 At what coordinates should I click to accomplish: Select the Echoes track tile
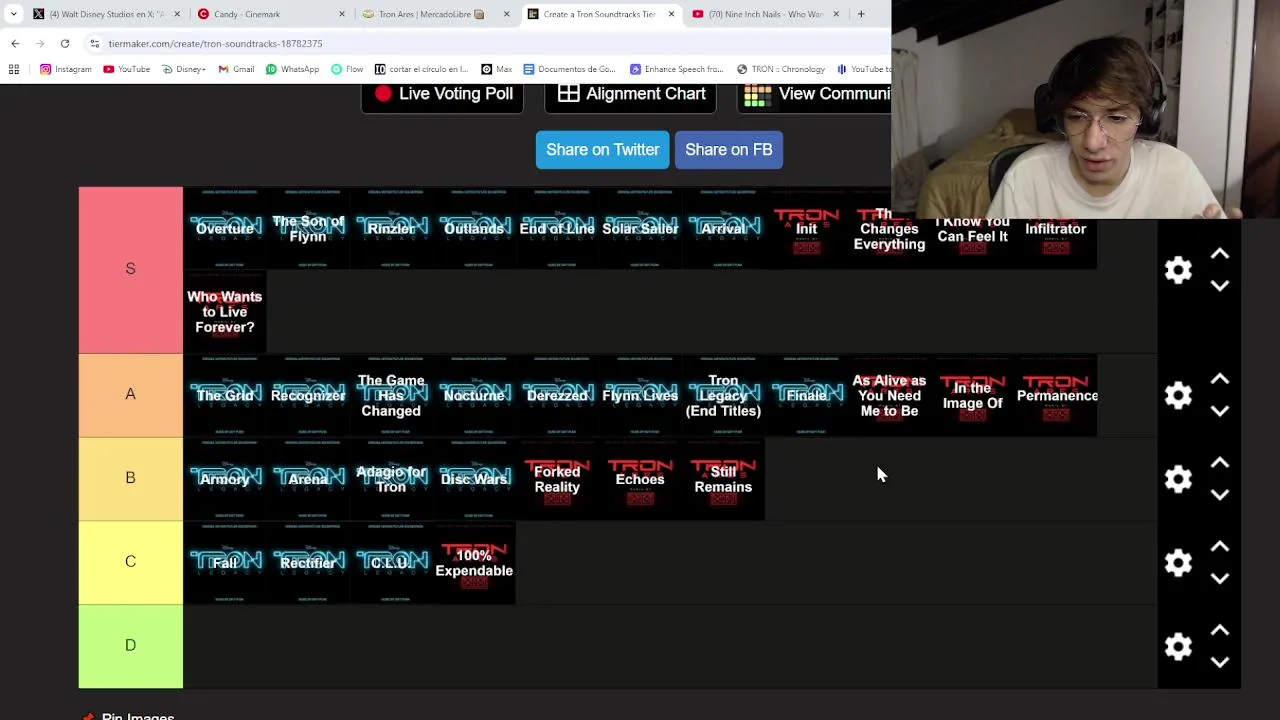click(x=640, y=479)
